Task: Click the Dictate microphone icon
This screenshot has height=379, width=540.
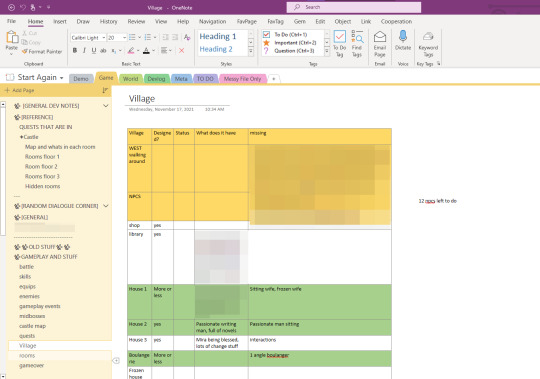Action: pyautogui.click(x=403, y=36)
